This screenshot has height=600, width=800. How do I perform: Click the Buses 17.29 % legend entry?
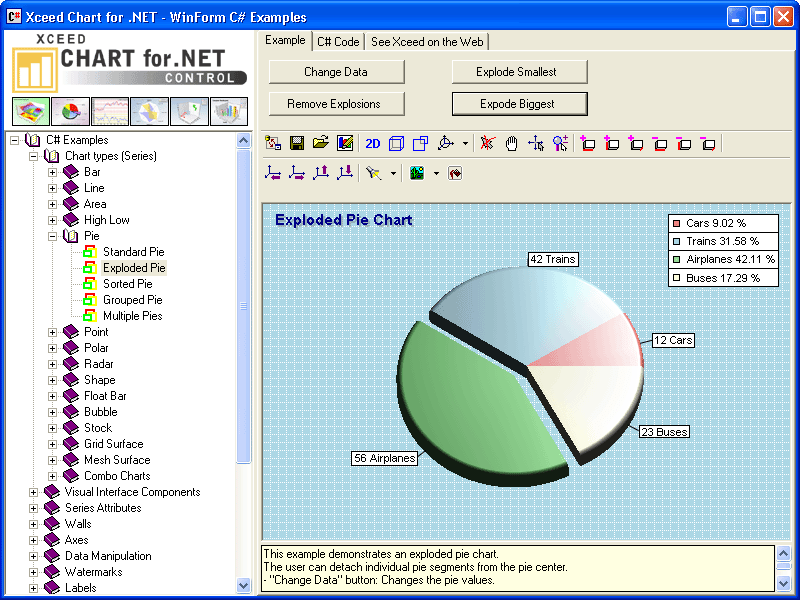tap(723, 278)
